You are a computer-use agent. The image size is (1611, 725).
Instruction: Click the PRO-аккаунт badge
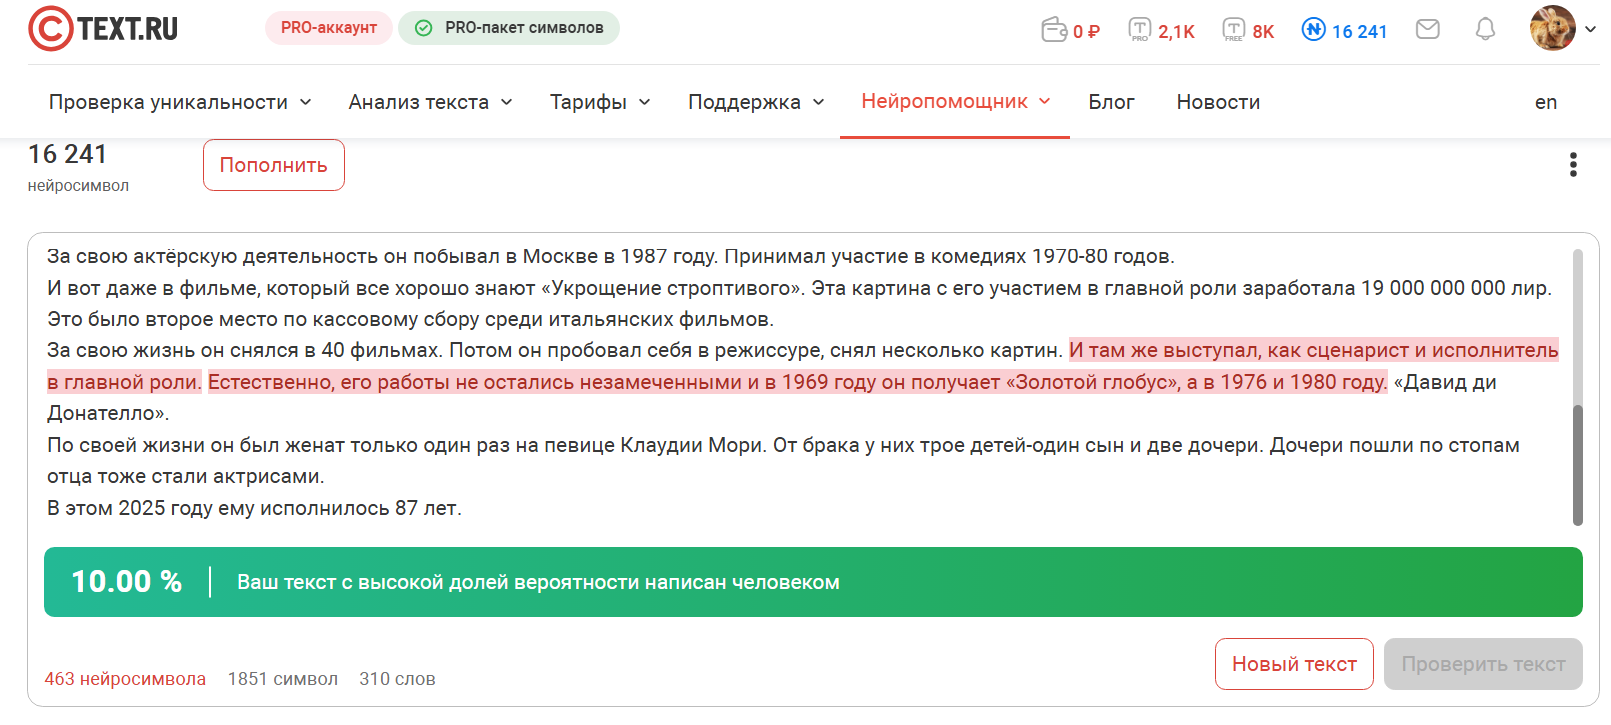(329, 28)
